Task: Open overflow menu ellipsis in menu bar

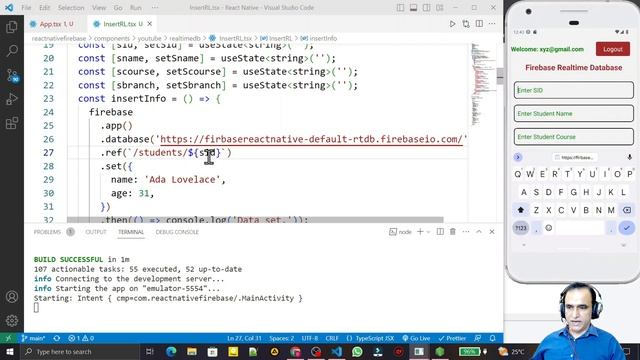Action: click(x=155, y=8)
